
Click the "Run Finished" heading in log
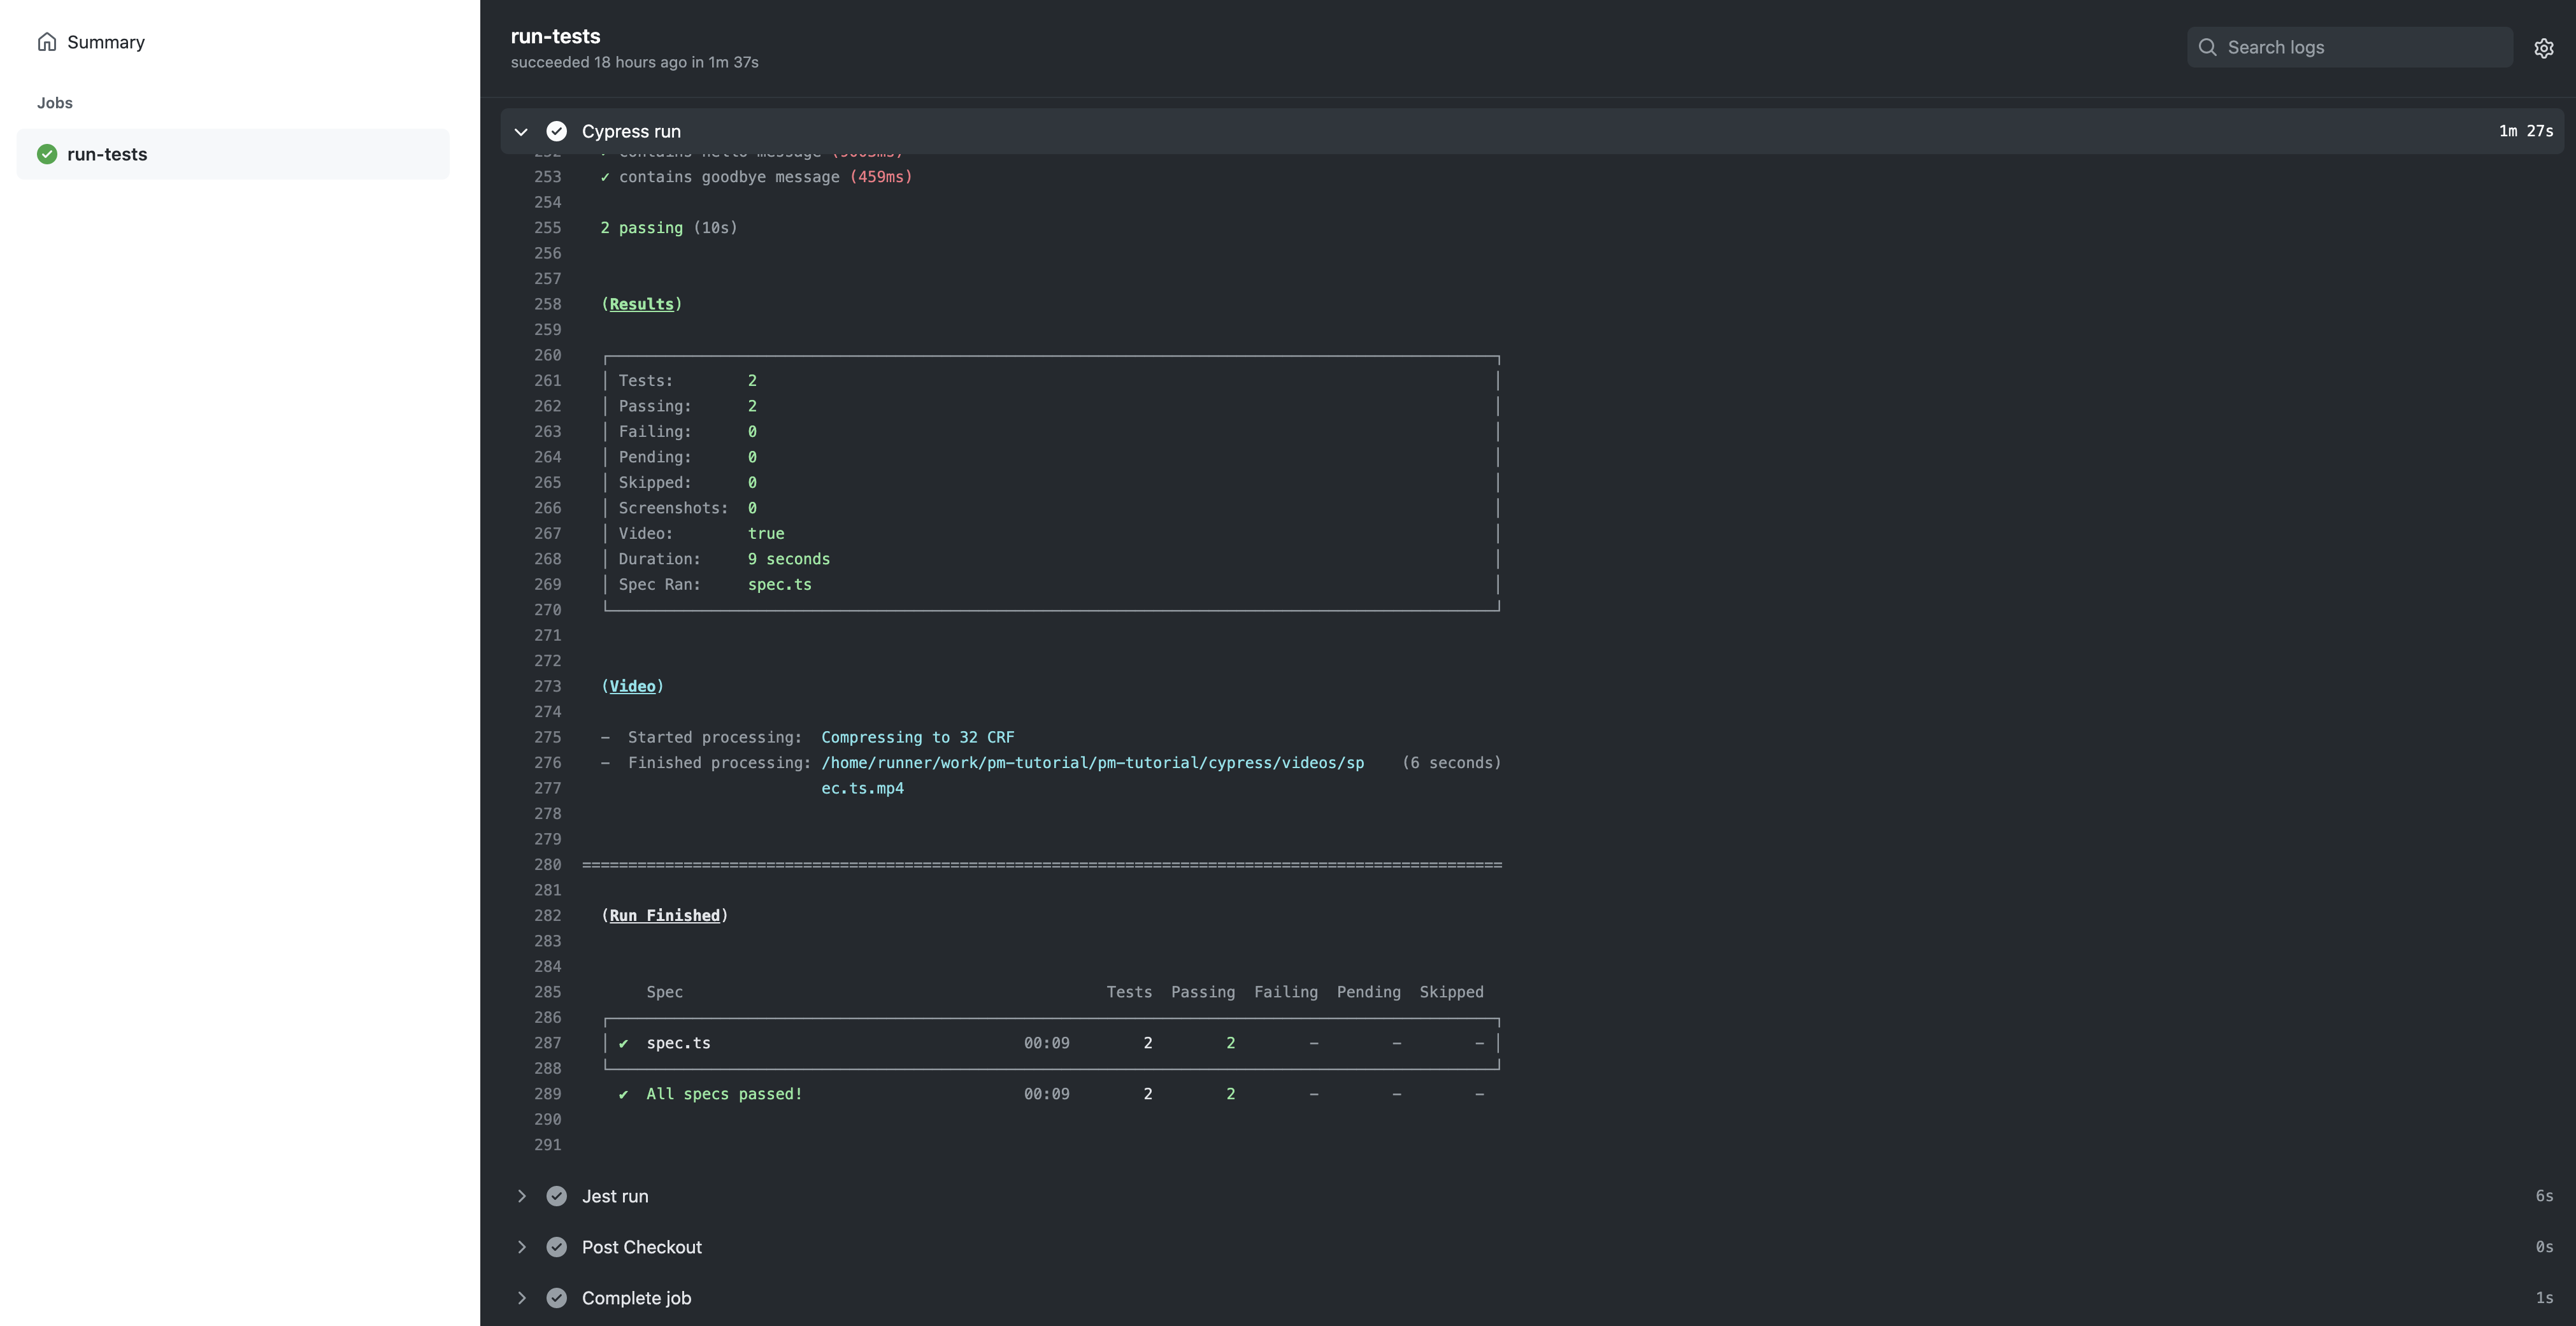(x=664, y=916)
